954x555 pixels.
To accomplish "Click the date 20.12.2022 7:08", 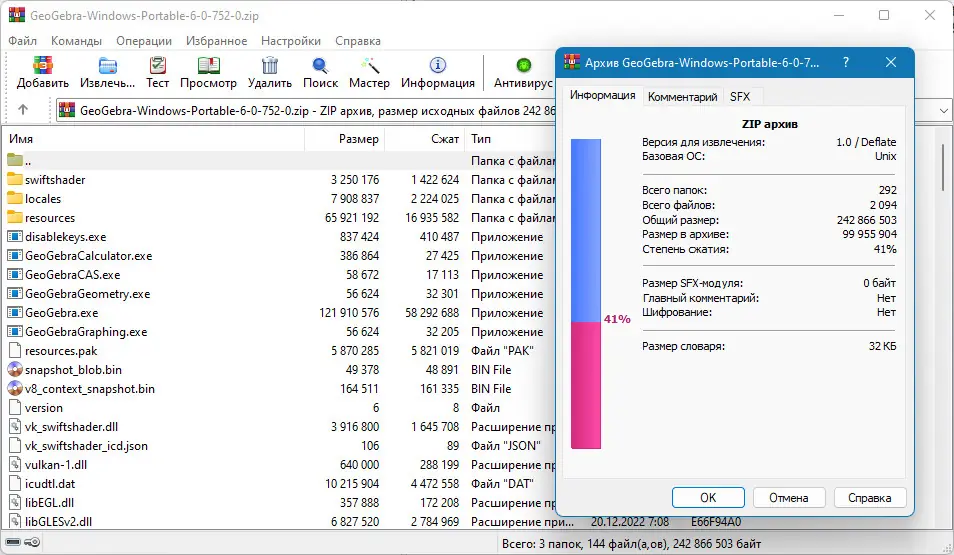I will point(630,522).
